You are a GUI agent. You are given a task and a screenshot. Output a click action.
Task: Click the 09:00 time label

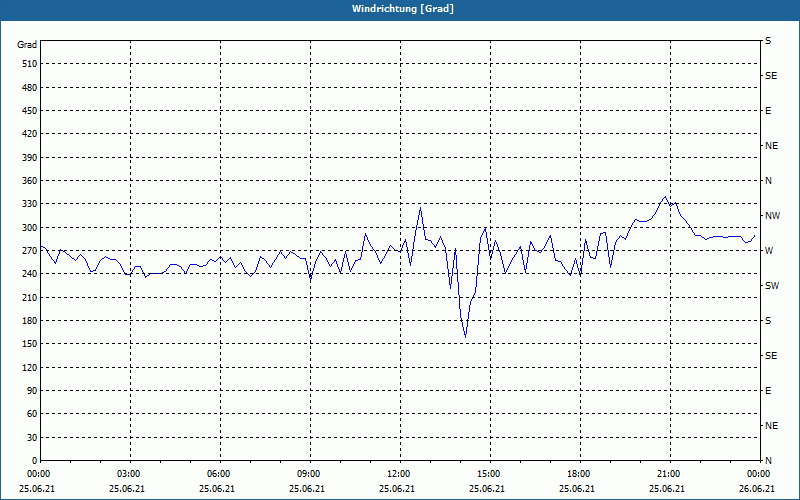point(307,474)
